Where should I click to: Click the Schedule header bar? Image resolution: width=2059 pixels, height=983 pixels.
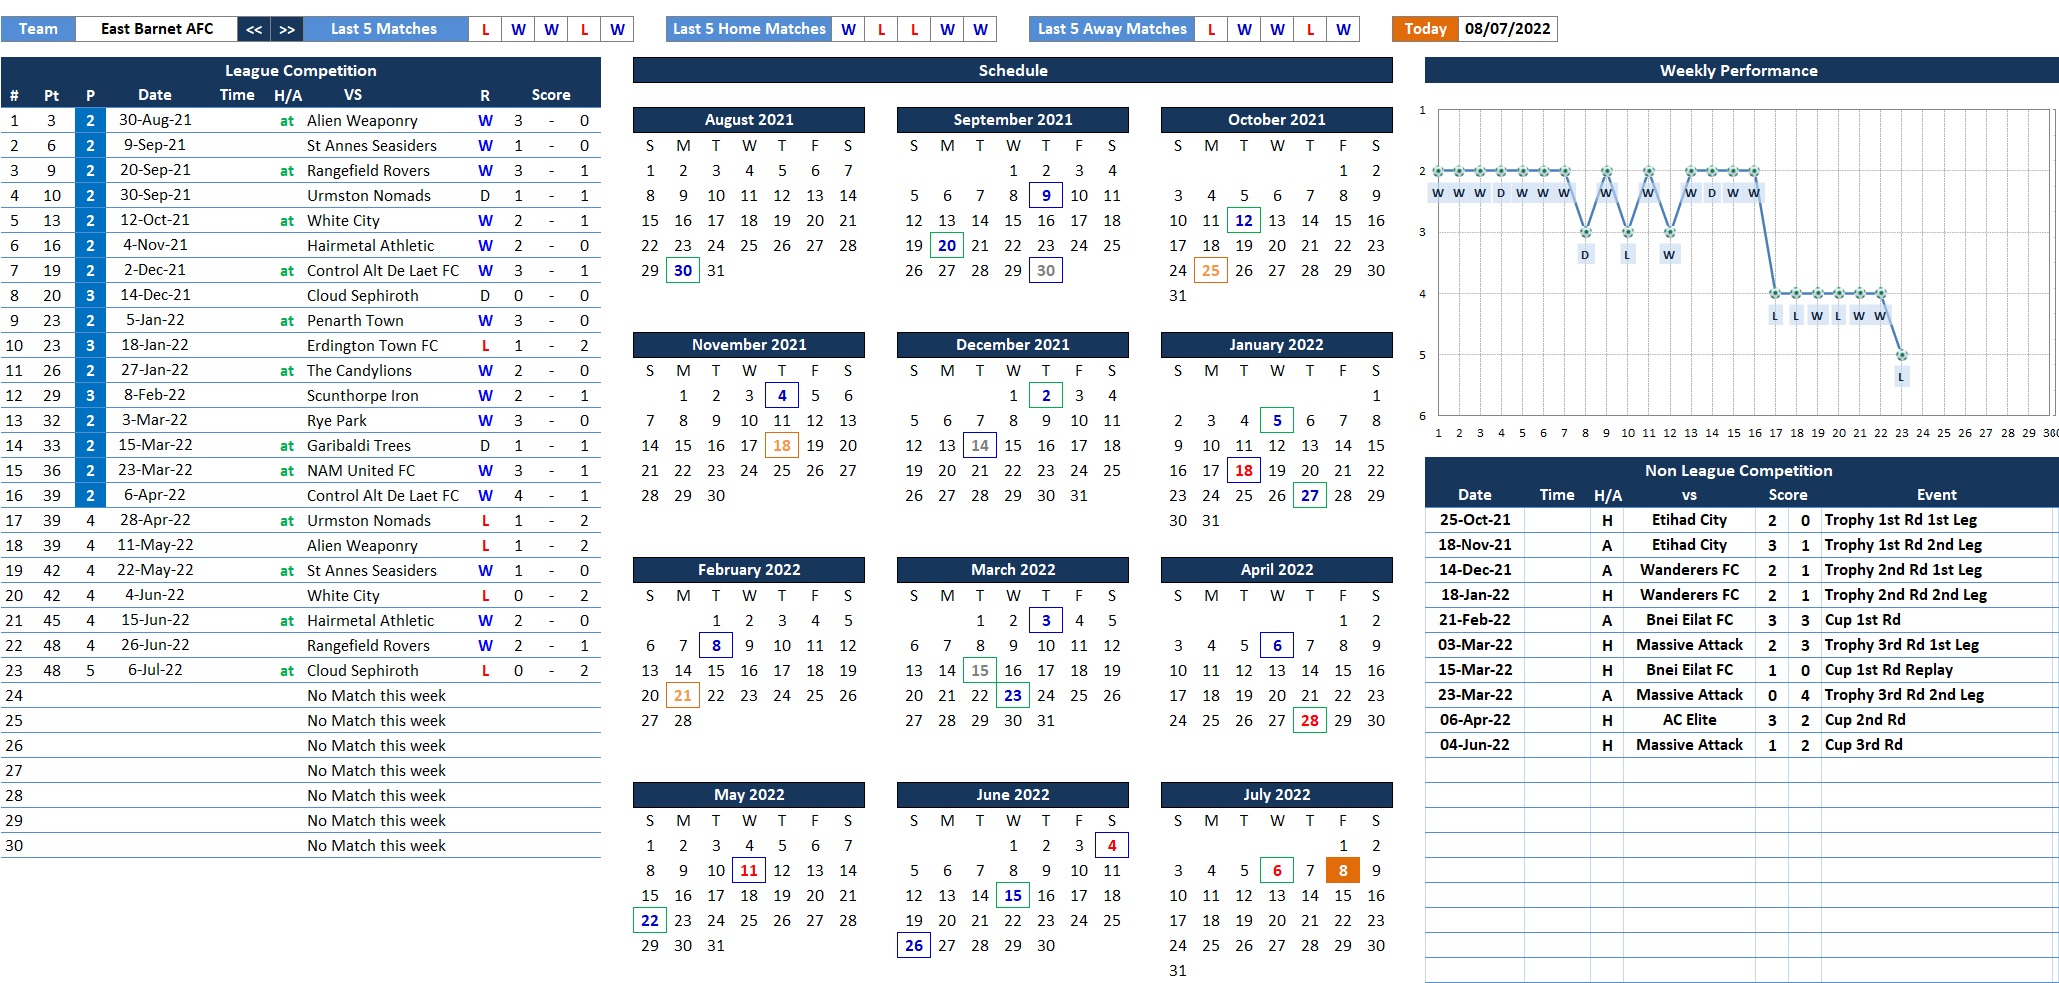click(1012, 70)
